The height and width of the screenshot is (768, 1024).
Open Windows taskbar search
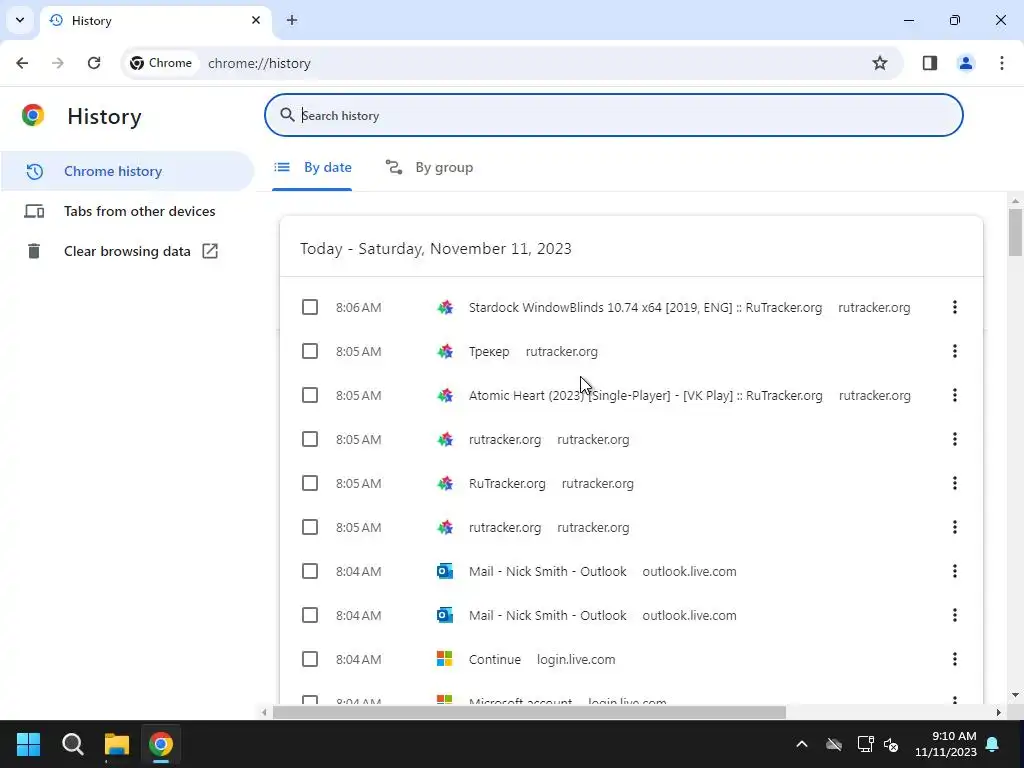pyautogui.click(x=72, y=744)
